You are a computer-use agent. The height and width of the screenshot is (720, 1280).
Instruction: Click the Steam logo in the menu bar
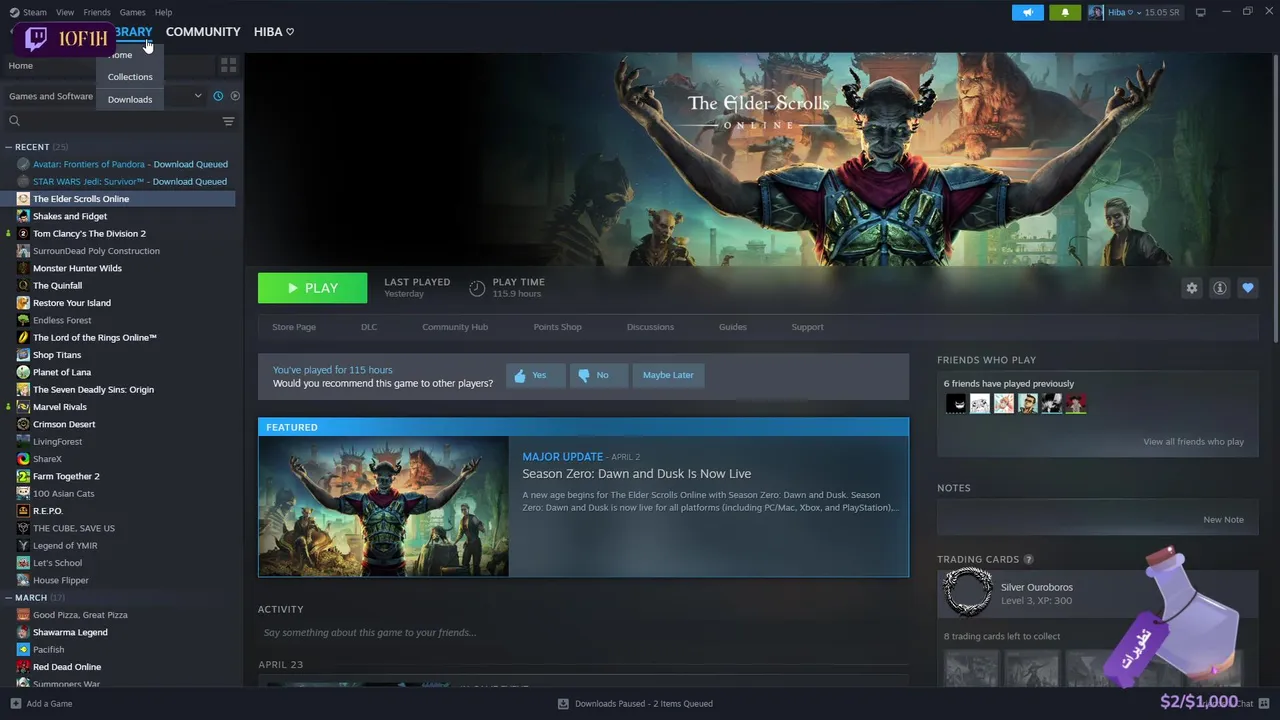(14, 12)
